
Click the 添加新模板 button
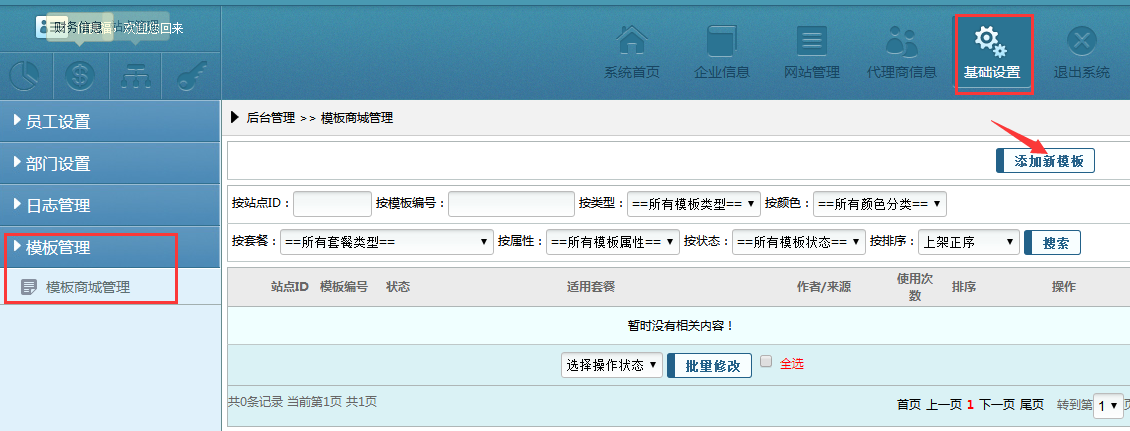(1046, 161)
